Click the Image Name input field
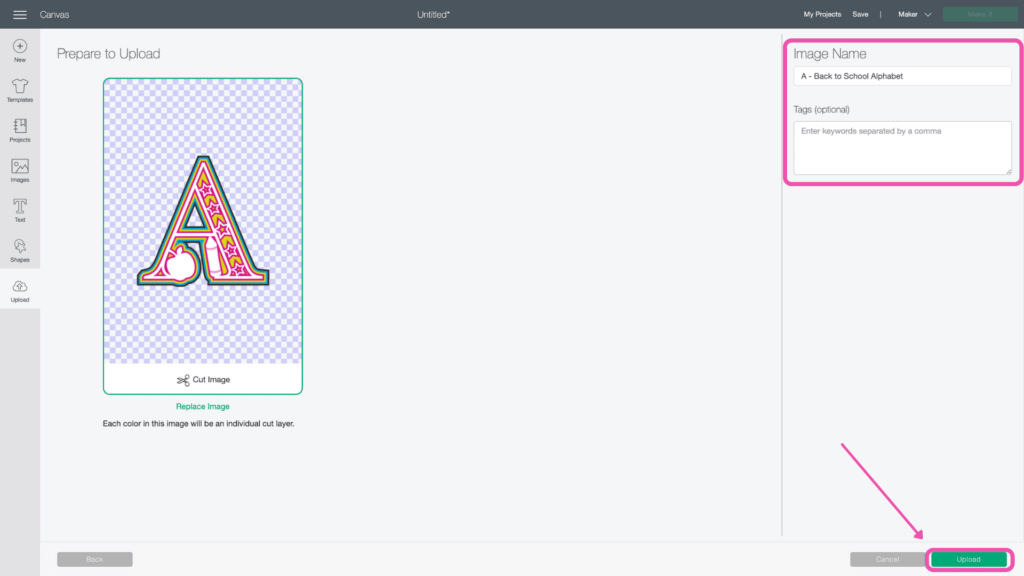 pos(902,76)
